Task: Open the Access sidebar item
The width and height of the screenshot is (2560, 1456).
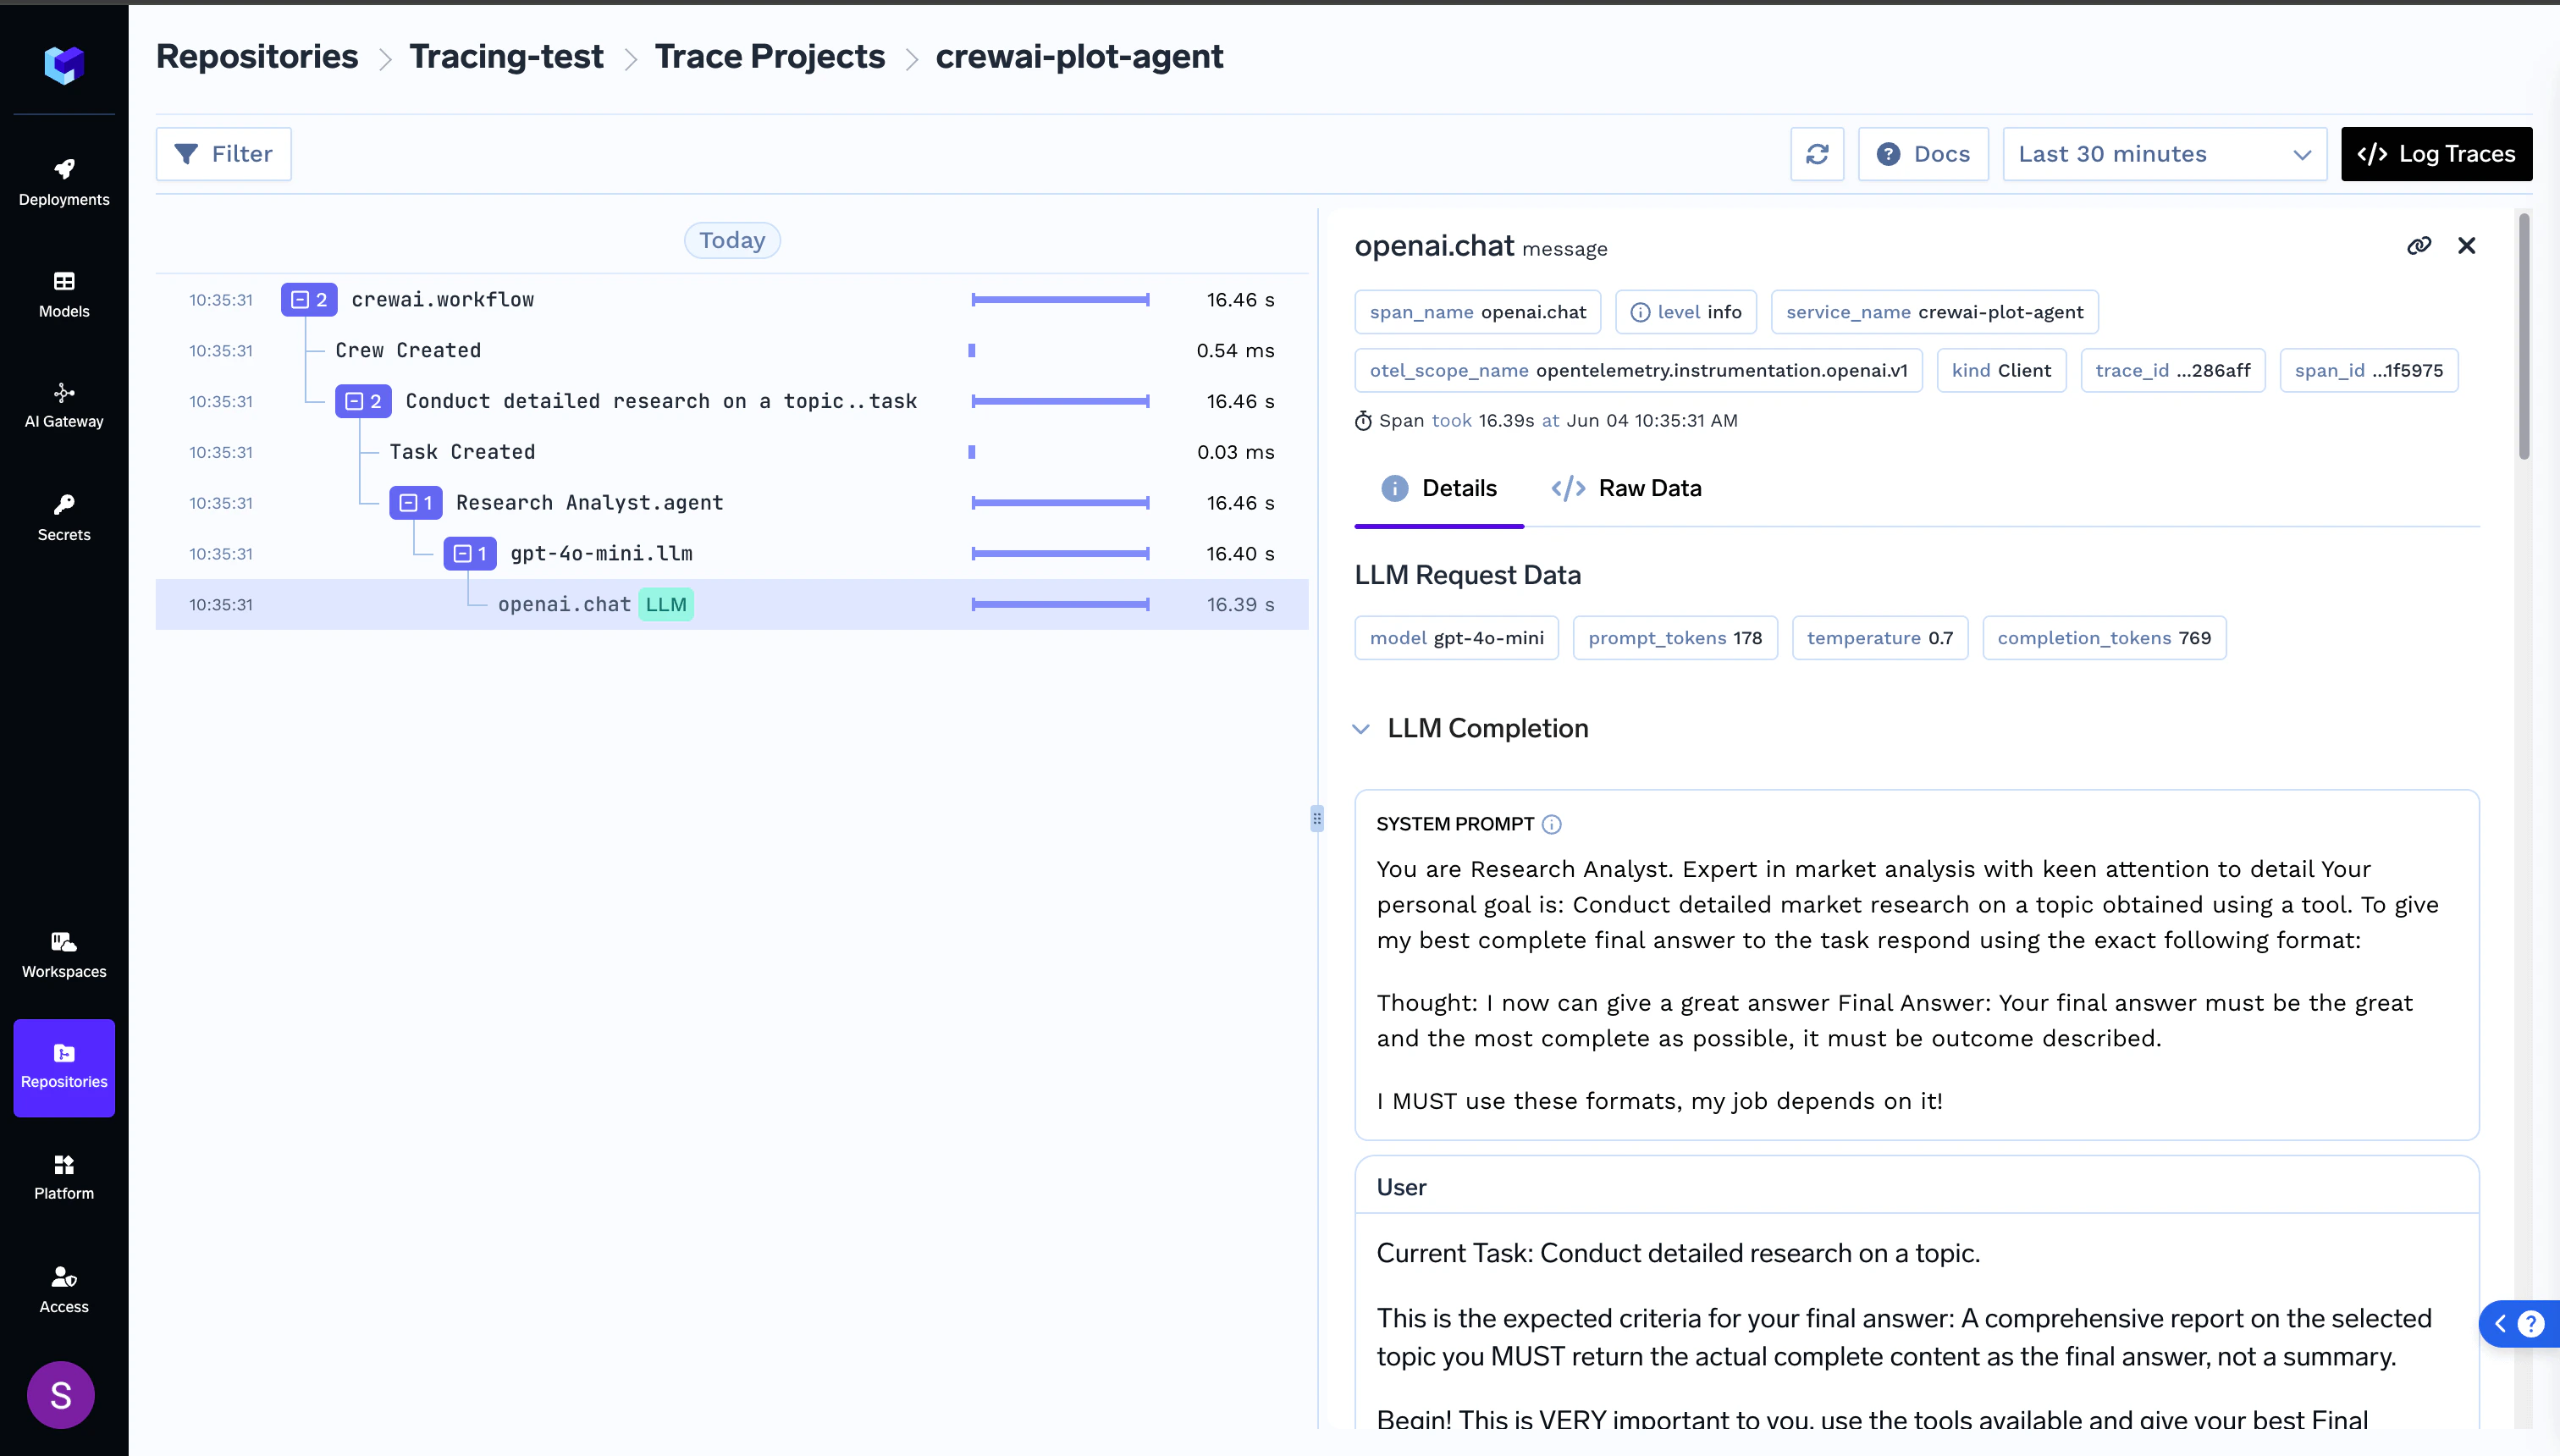Action: click(x=64, y=1290)
